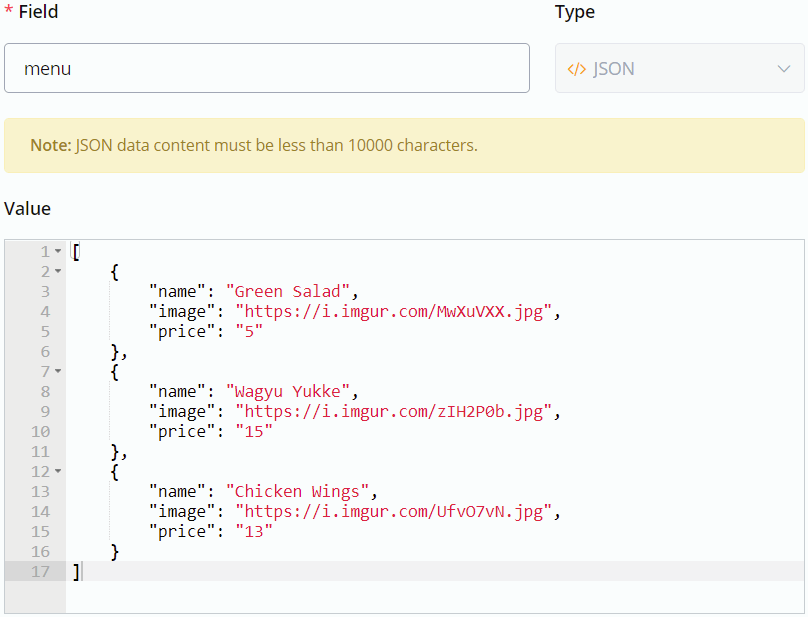Screen dimensions: 808x617
Task: Click the price value "15"
Action: click(x=253, y=432)
